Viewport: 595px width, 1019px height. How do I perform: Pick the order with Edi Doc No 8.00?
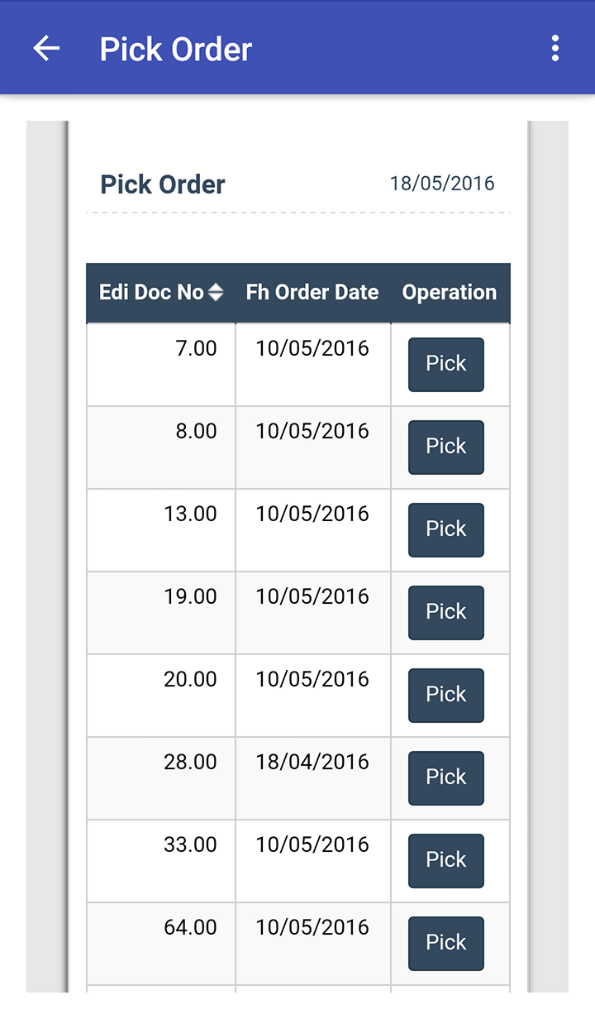pos(445,447)
